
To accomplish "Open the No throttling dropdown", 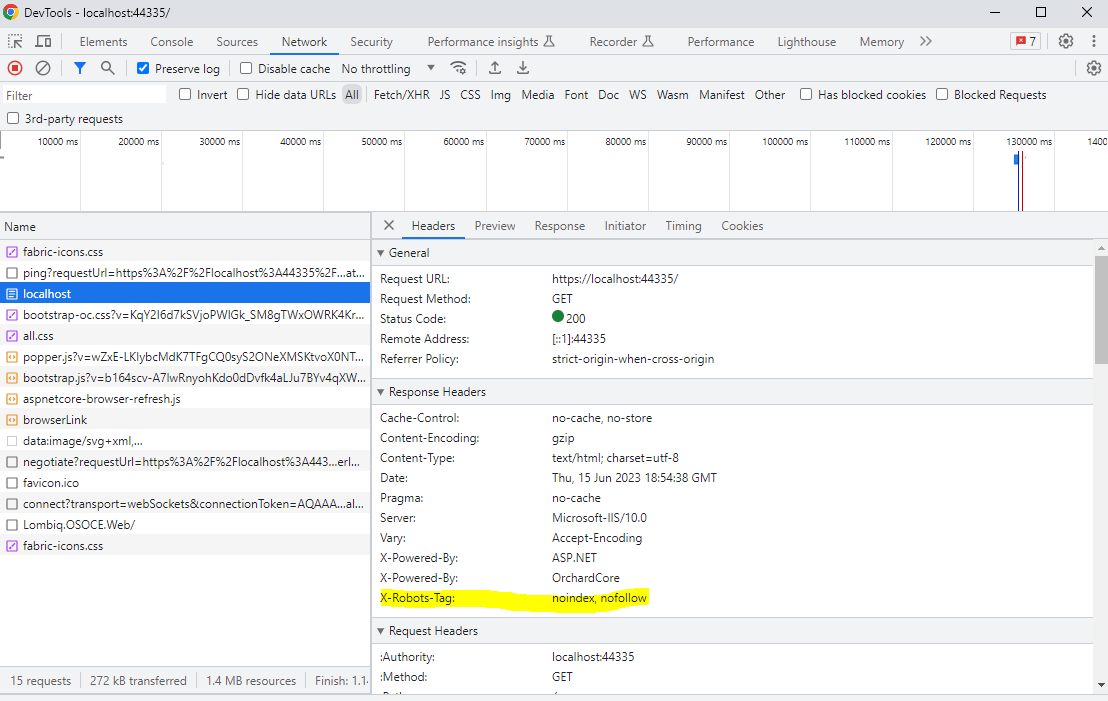I will click(x=387, y=69).
